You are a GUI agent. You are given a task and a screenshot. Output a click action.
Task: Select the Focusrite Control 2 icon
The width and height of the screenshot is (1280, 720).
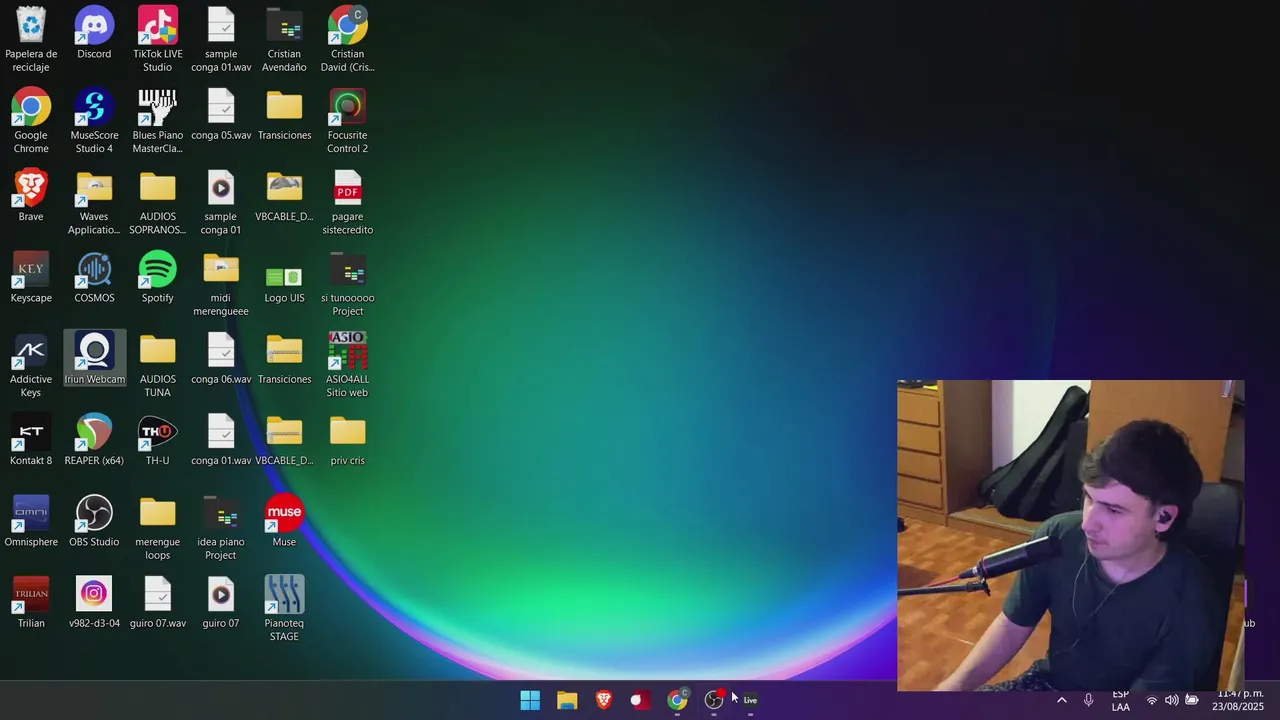coord(347,121)
